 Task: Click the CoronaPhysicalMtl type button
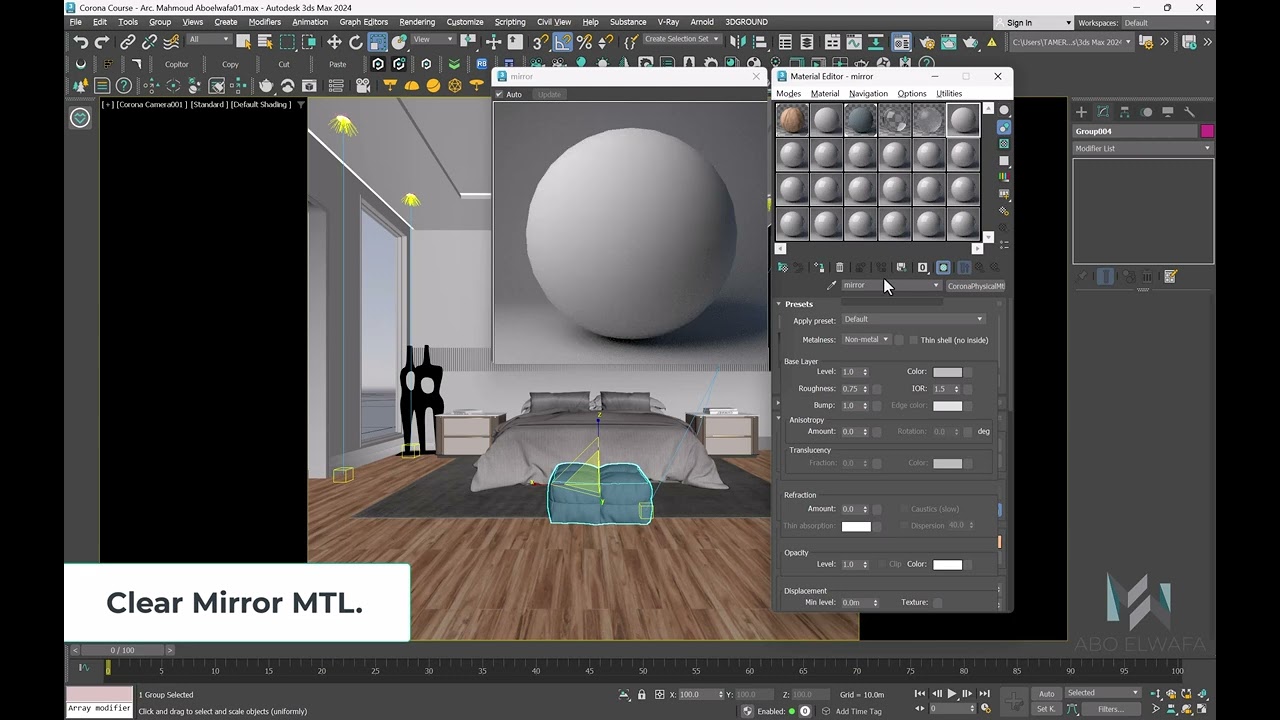[976, 286]
